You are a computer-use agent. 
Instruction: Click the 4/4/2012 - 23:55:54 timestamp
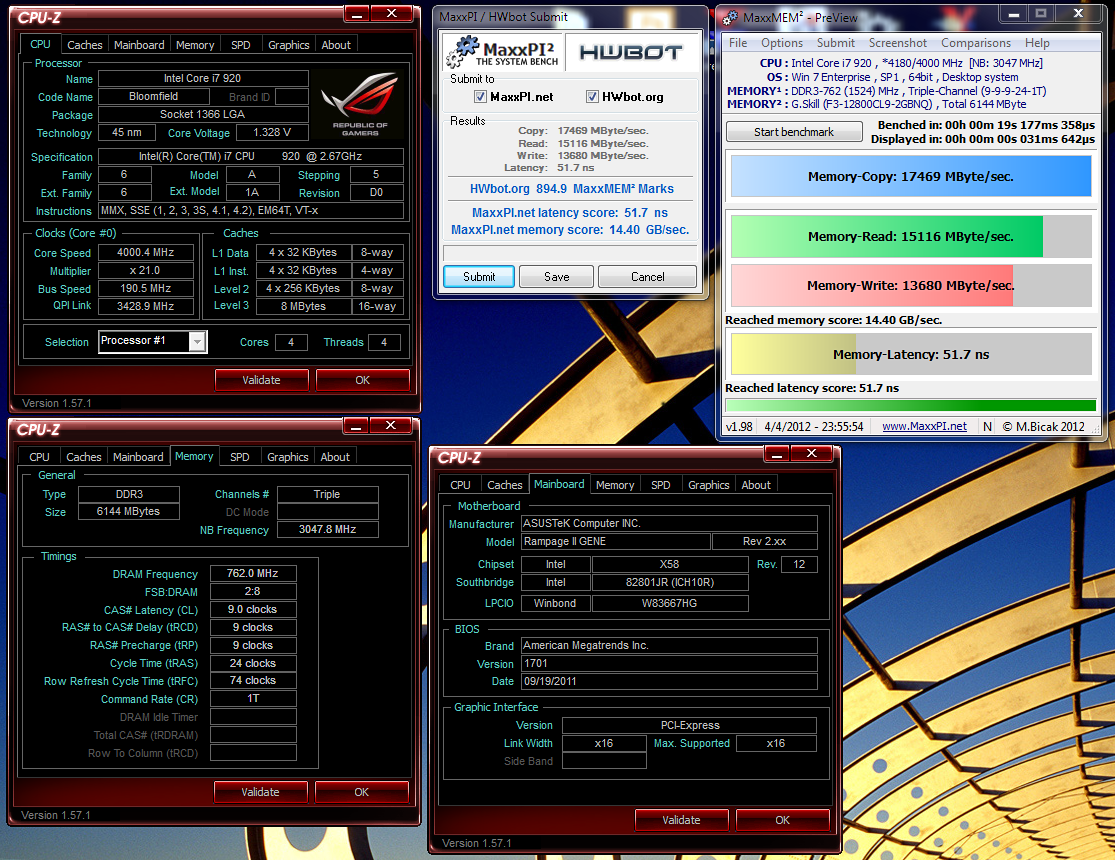[813, 426]
